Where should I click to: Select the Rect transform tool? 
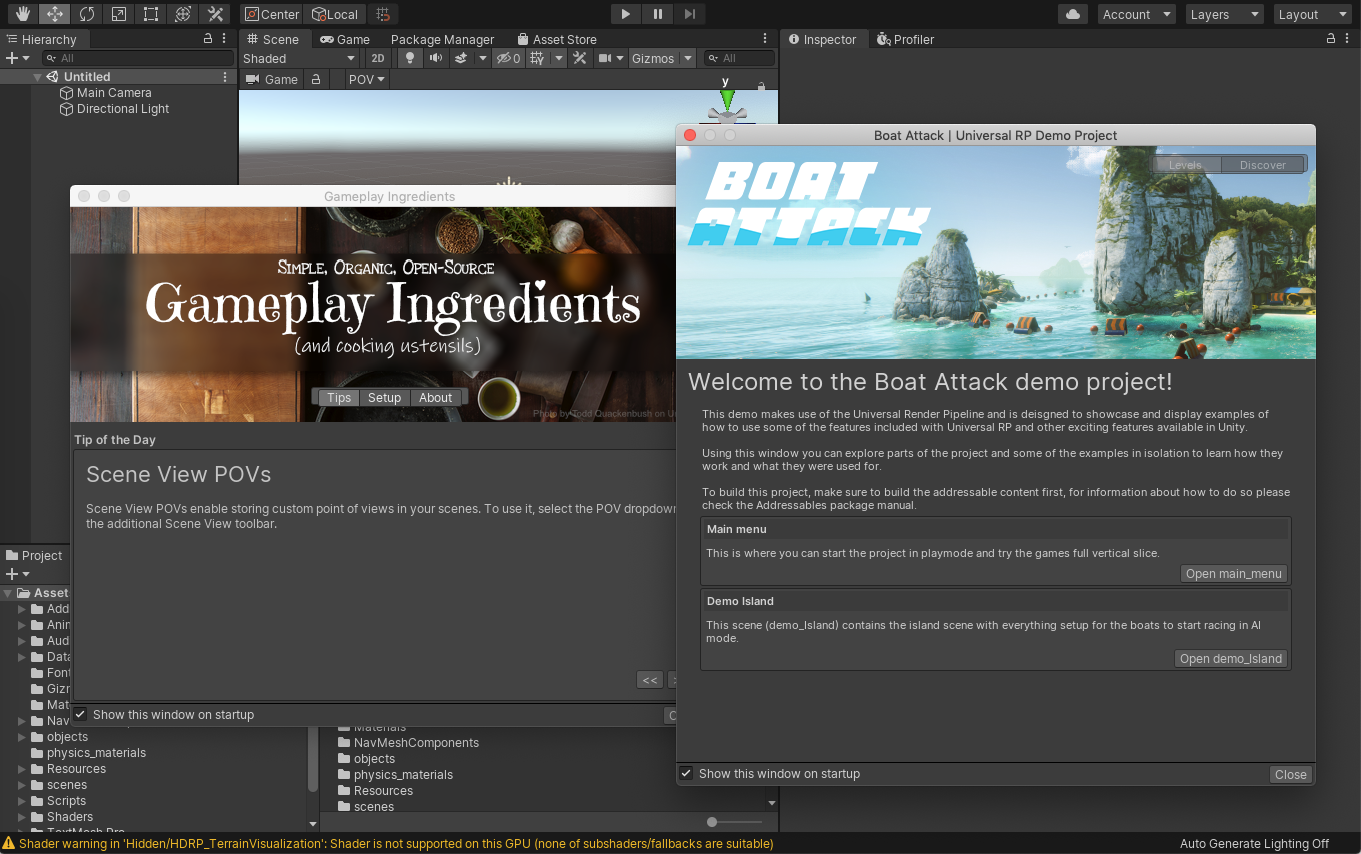(151, 14)
